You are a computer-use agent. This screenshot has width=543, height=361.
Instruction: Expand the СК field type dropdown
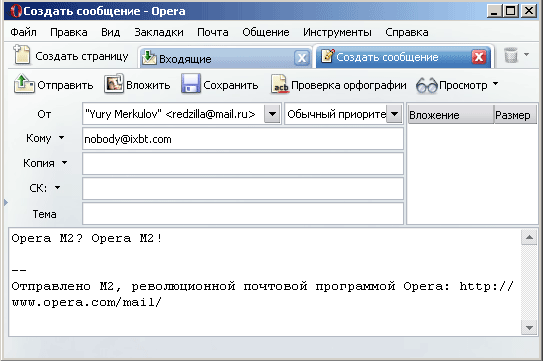(57, 187)
